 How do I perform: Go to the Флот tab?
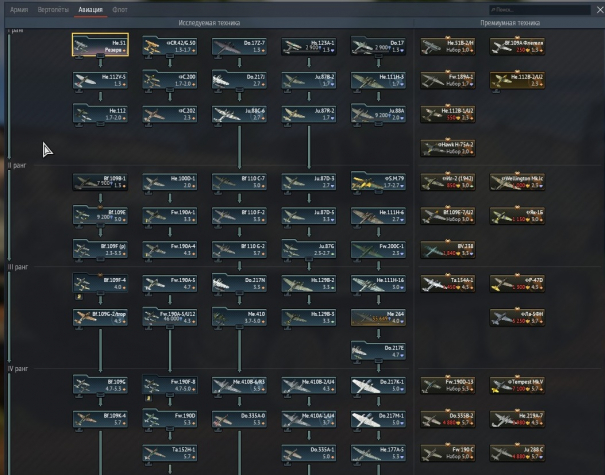coord(120,10)
